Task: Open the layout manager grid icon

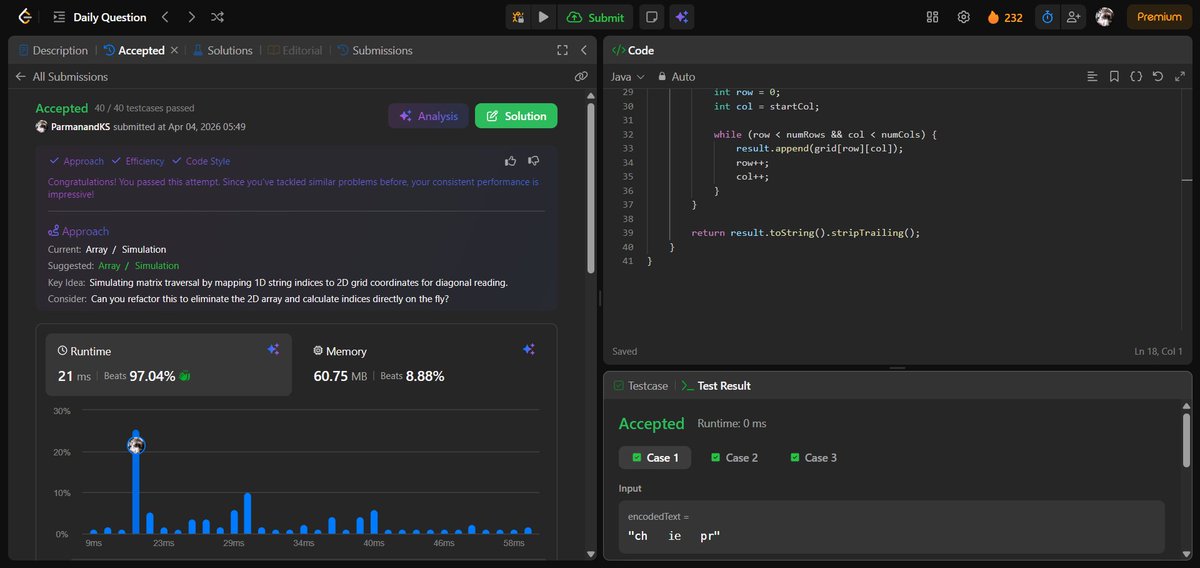Action: [933, 17]
